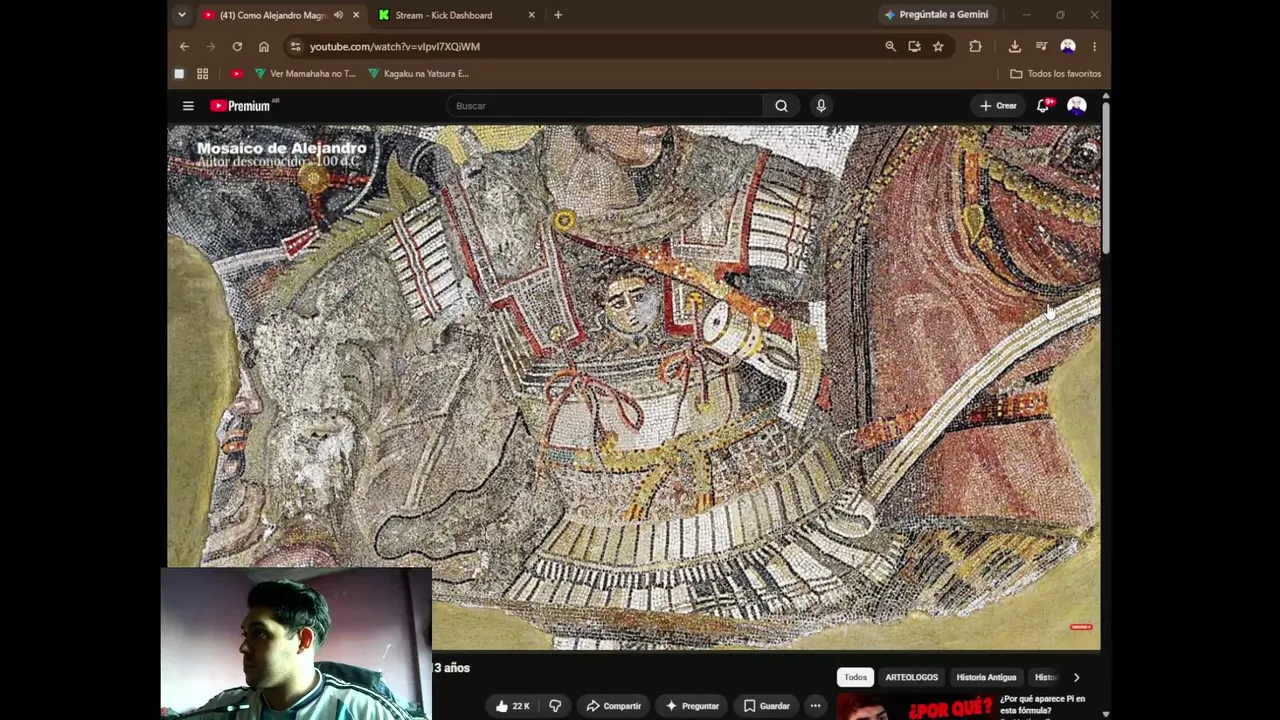
Task: View site information icon in address bar
Action: click(295, 46)
